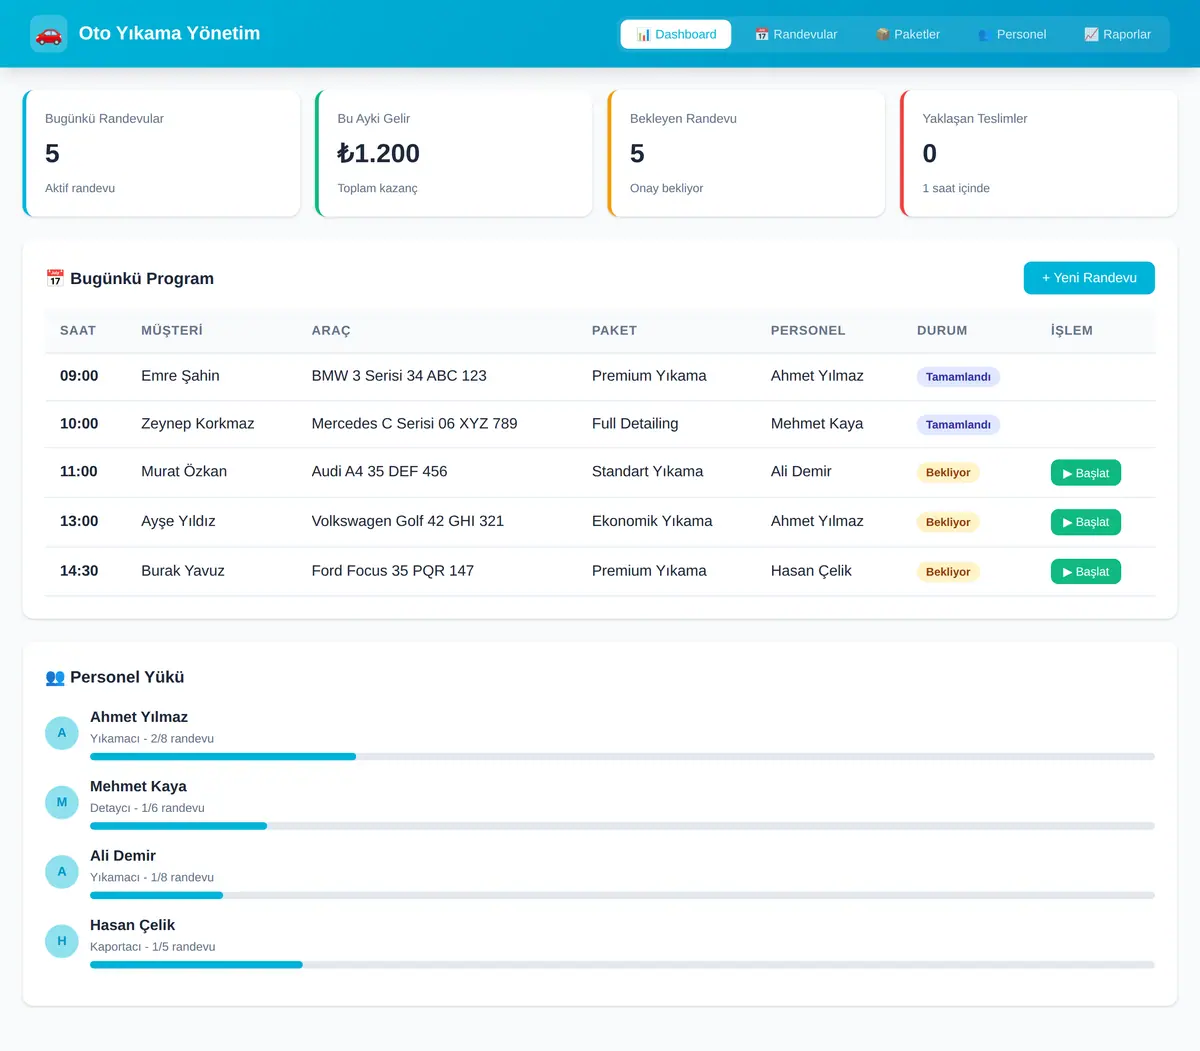Click vehicle Audi A4 35 DEF 456
Image resolution: width=1200 pixels, height=1051 pixels.
tap(380, 472)
